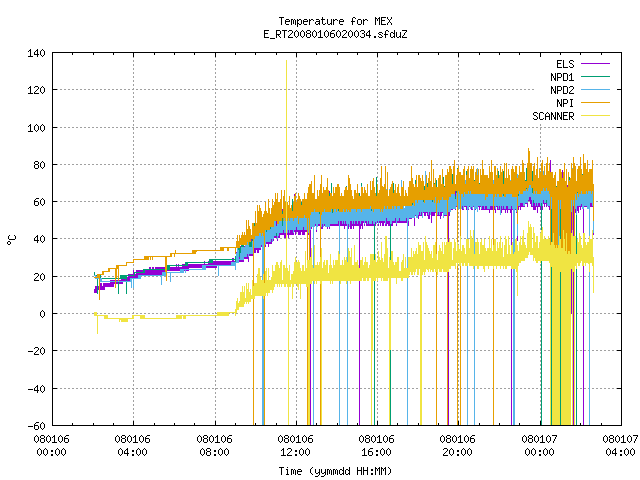The height and width of the screenshot is (480, 640).
Task: Click the 080106 12:00 x-axis label
Action: [x=295, y=446]
